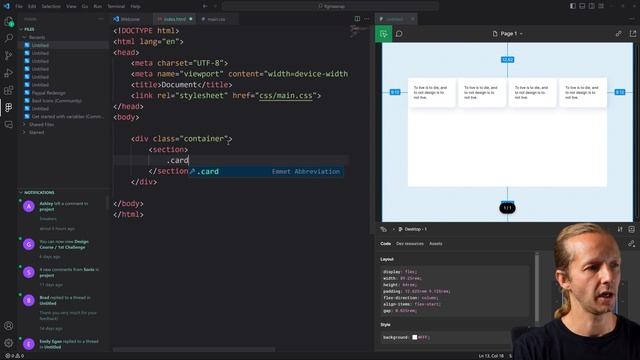Click the Inspect tool (green) in the Figma panel
Image resolution: width=640 pixels, height=360 pixels.
point(384,34)
